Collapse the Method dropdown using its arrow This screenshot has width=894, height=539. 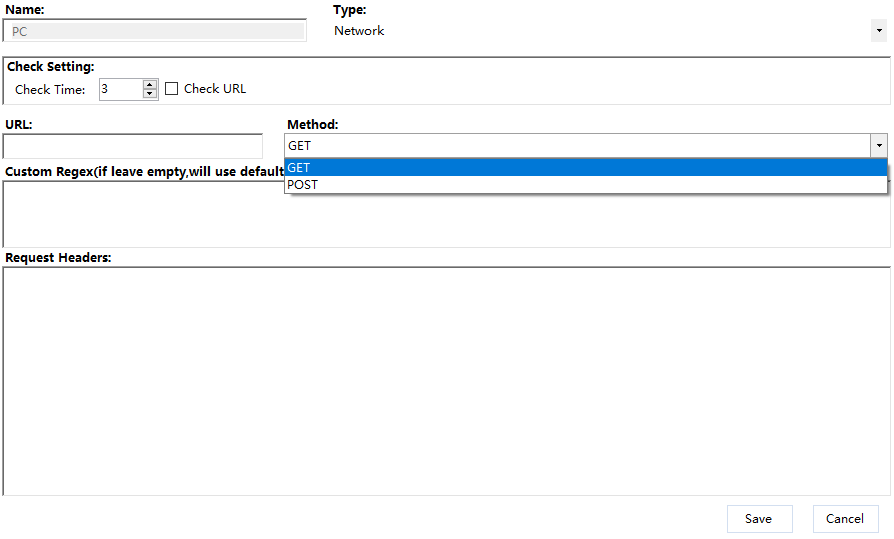point(879,146)
